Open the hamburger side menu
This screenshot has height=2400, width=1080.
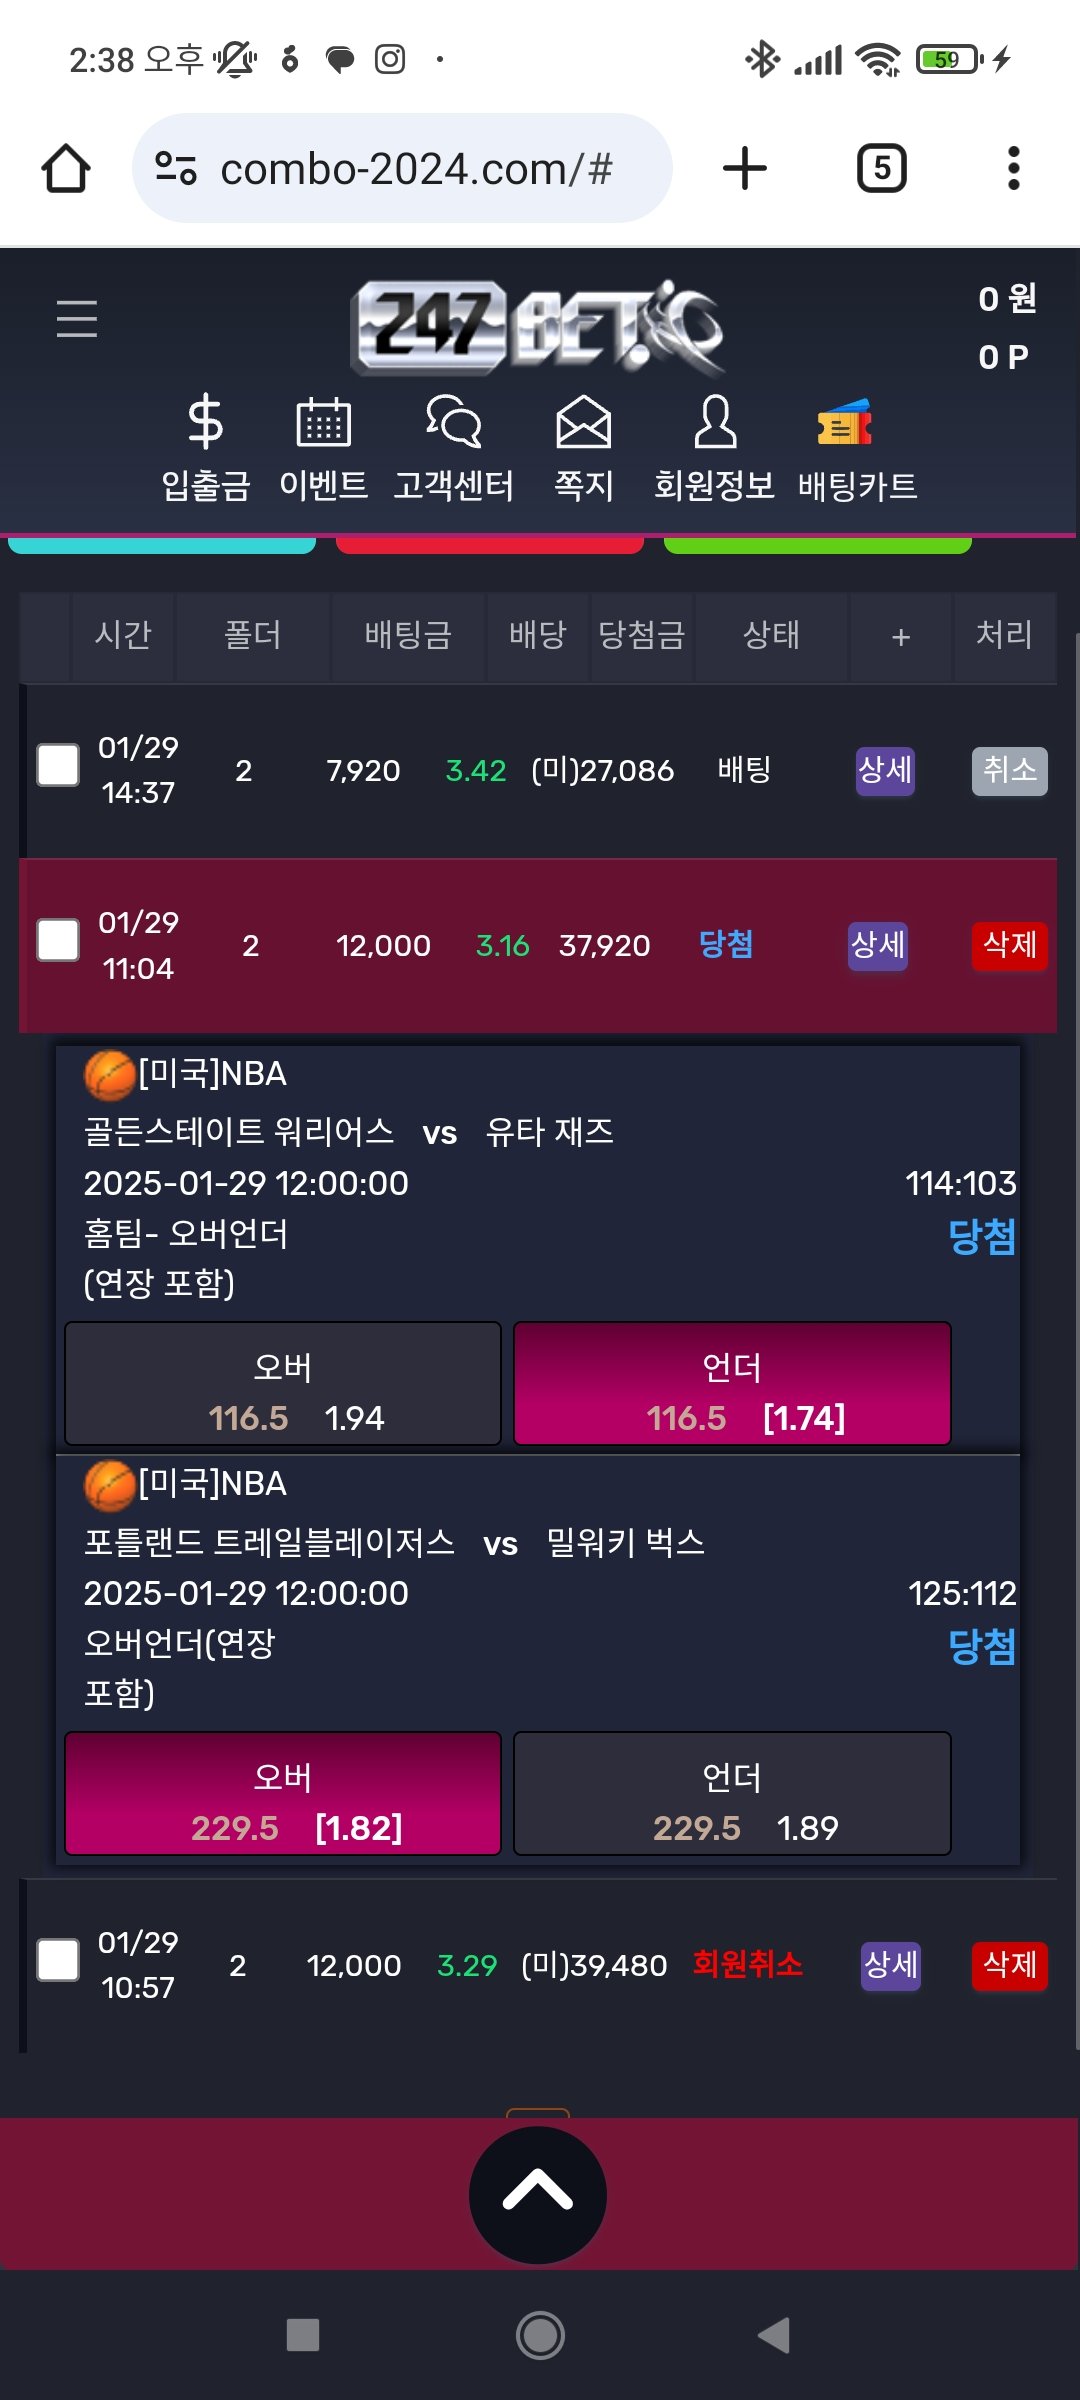click(x=77, y=319)
